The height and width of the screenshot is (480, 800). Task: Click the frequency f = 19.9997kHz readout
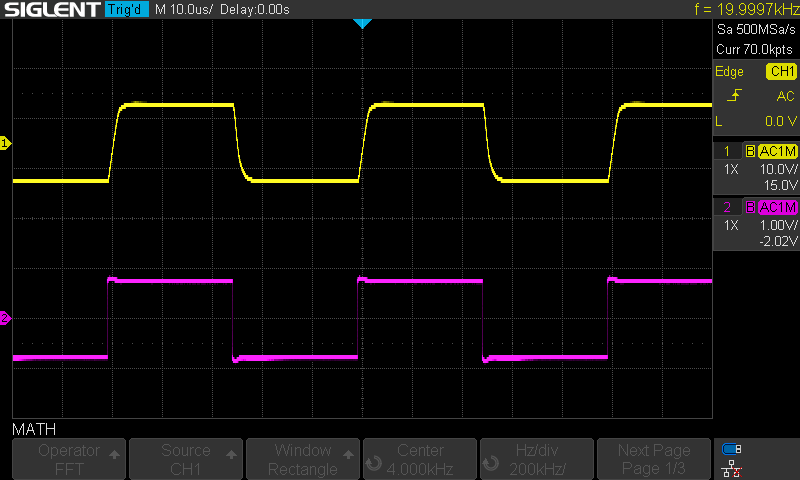(x=746, y=9)
